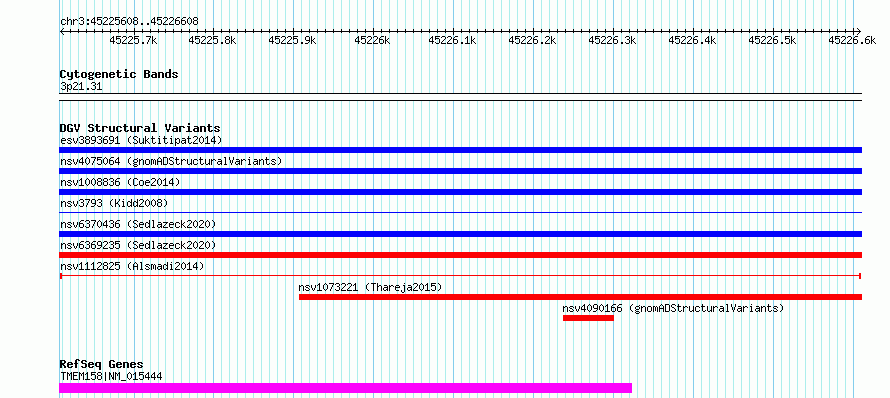Click the esv3893691 (Suktitipat2014) label
The height and width of the screenshot is (398, 890).
point(141,140)
